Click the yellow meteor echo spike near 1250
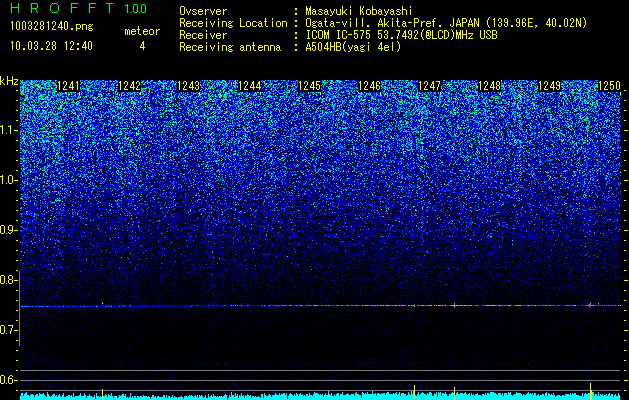 (x=590, y=391)
